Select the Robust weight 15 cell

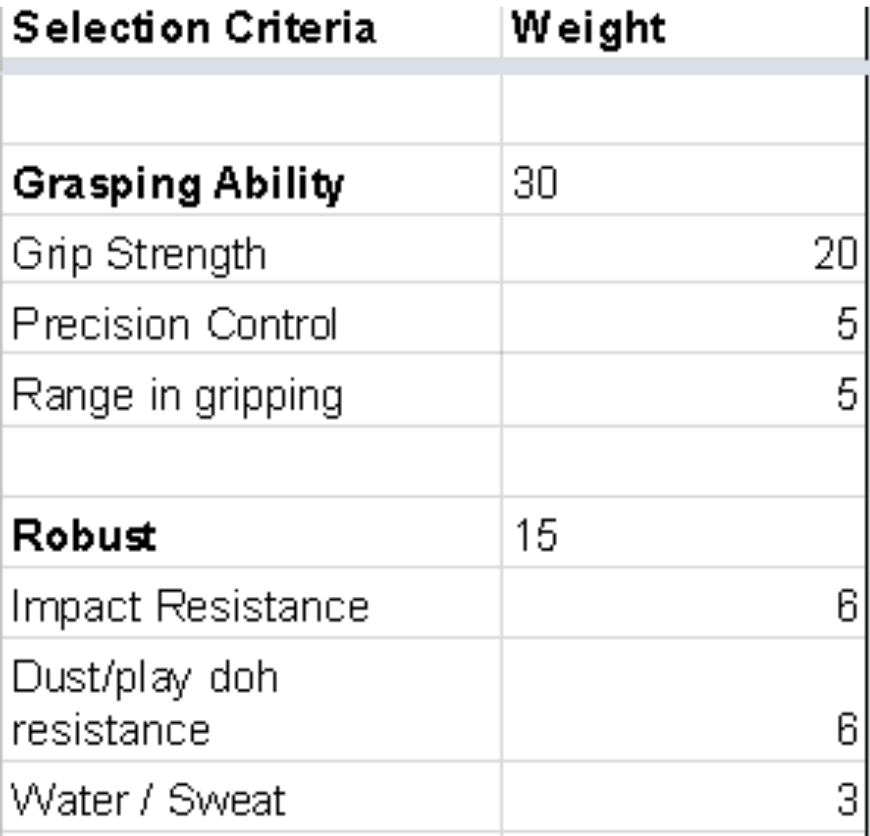(683, 533)
